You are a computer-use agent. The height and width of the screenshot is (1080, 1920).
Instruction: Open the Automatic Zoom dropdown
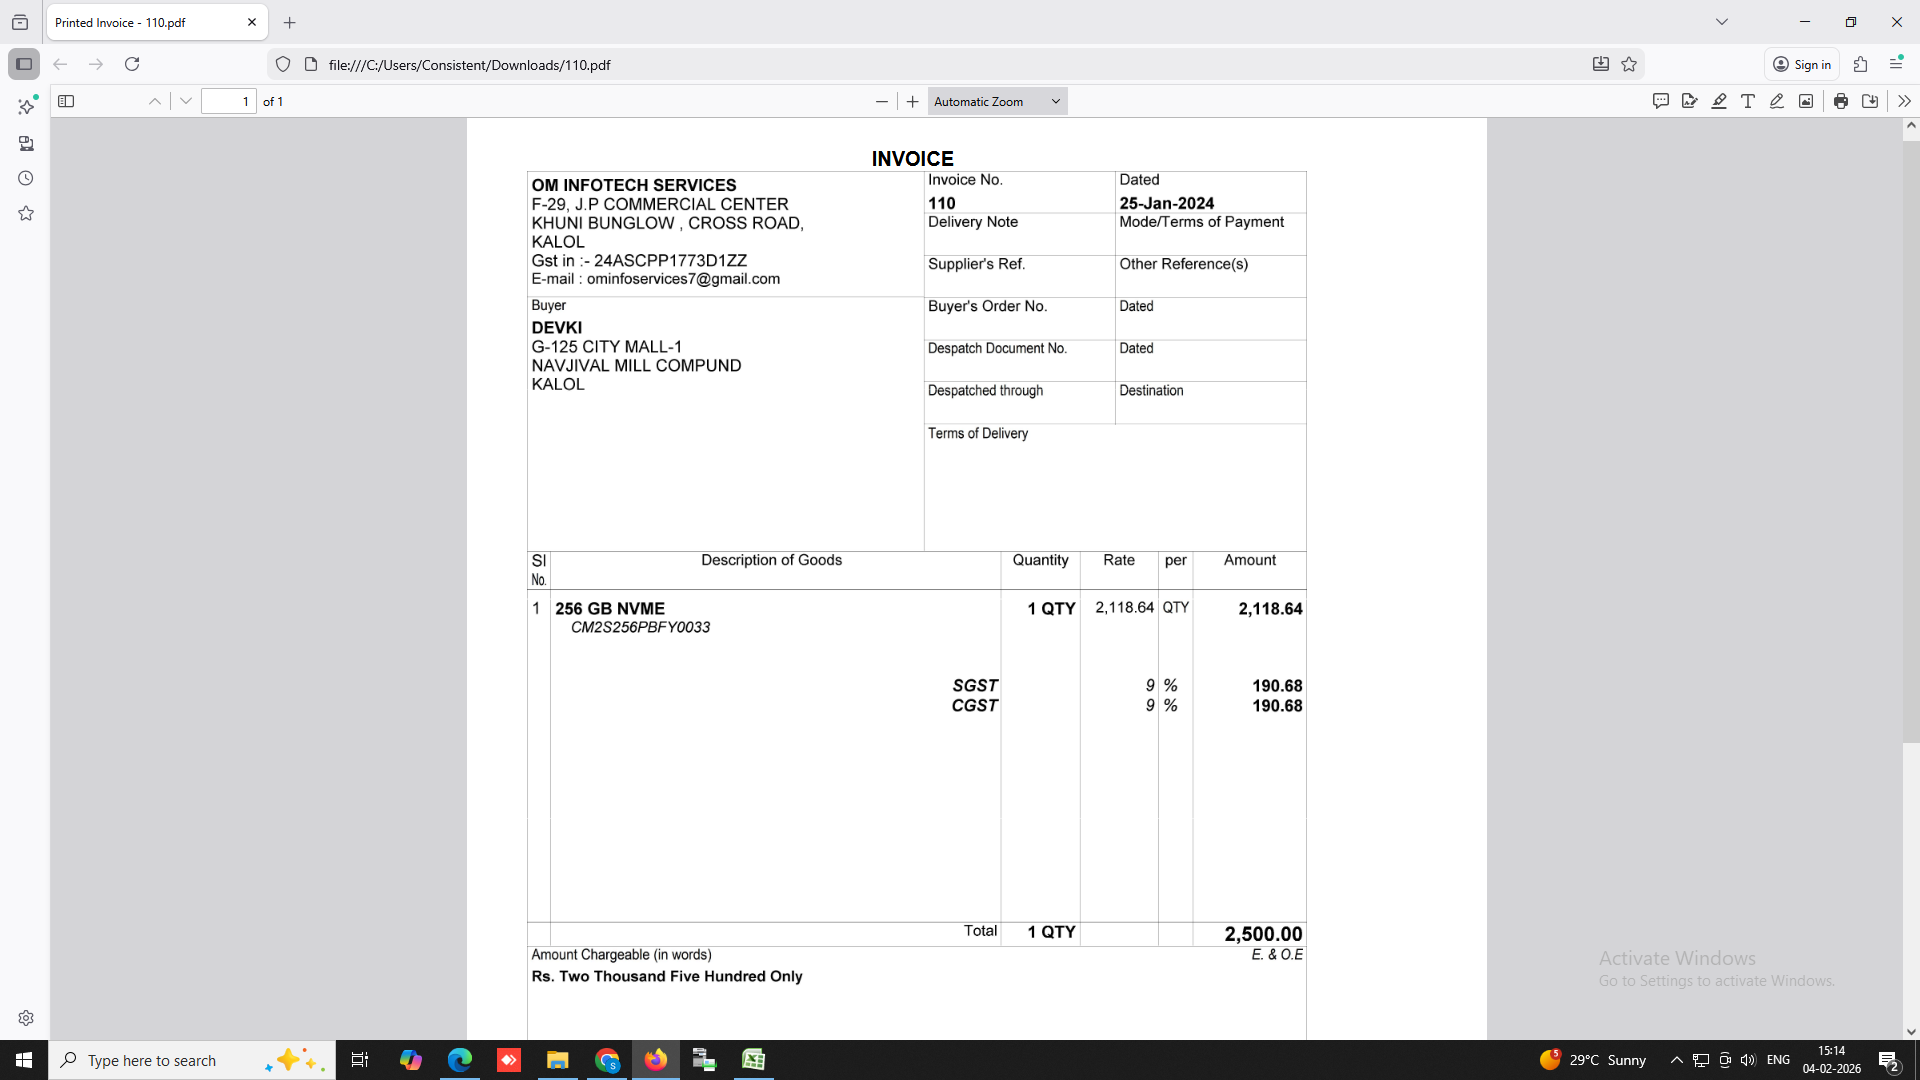pos(997,101)
